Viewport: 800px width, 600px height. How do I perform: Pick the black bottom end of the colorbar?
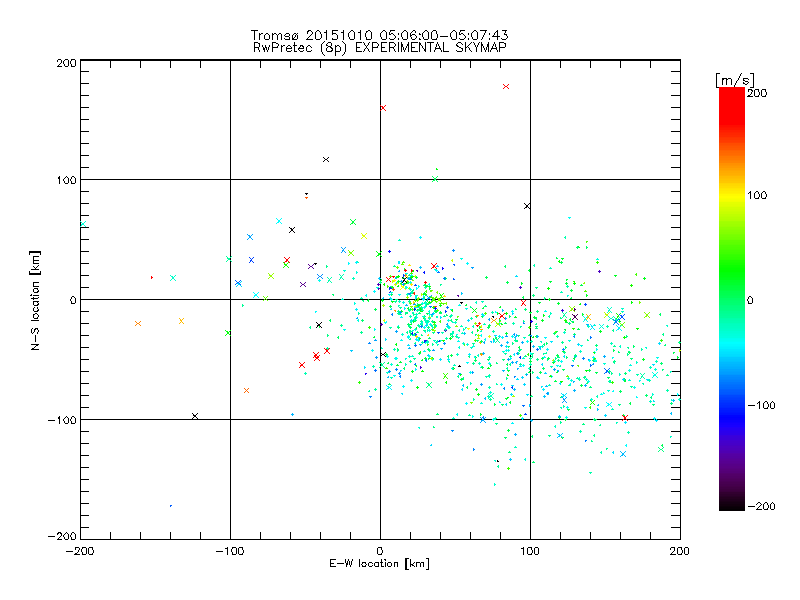732,505
